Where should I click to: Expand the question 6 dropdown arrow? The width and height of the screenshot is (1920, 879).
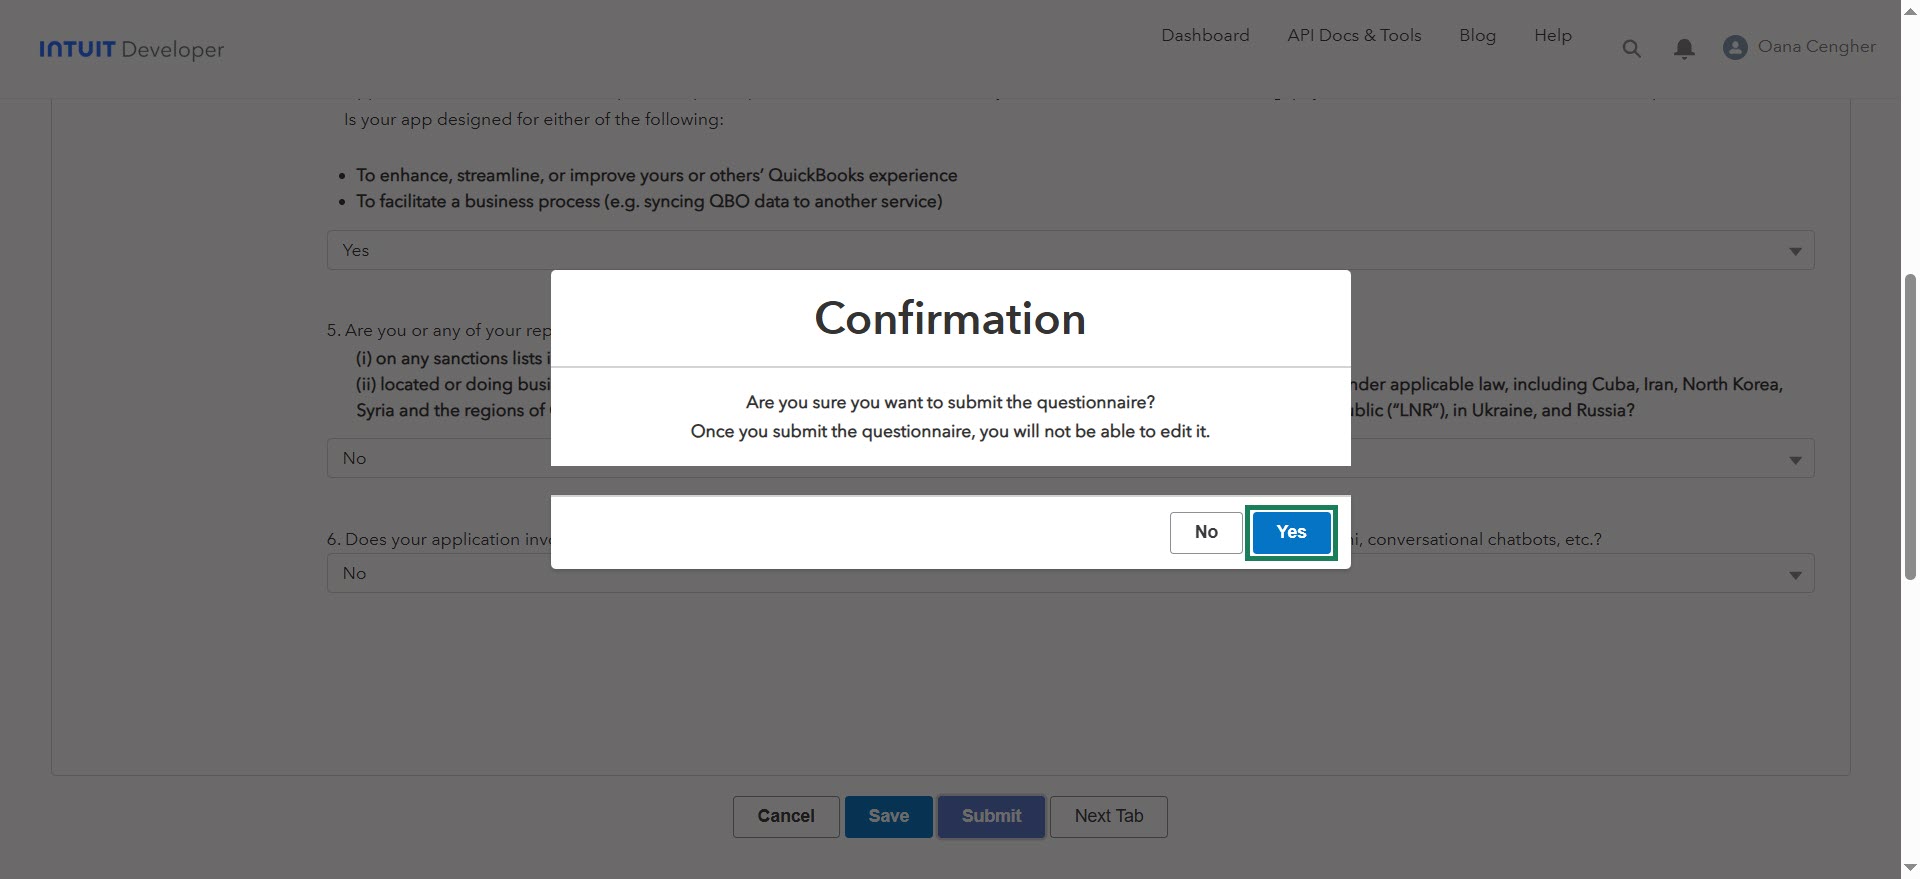tap(1795, 574)
